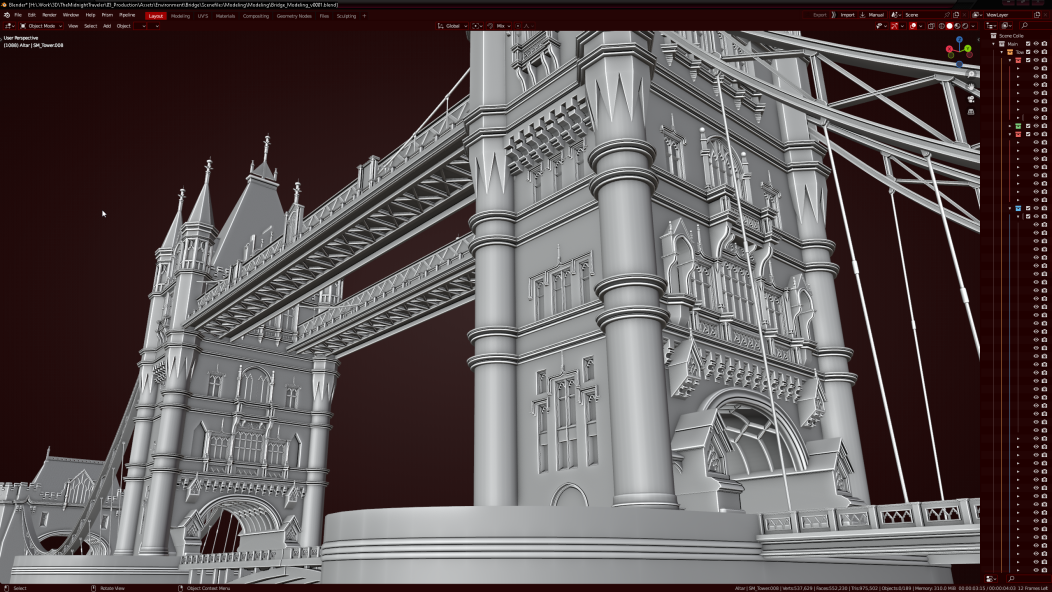Toggle camera view with the camera gizmo

(971, 99)
